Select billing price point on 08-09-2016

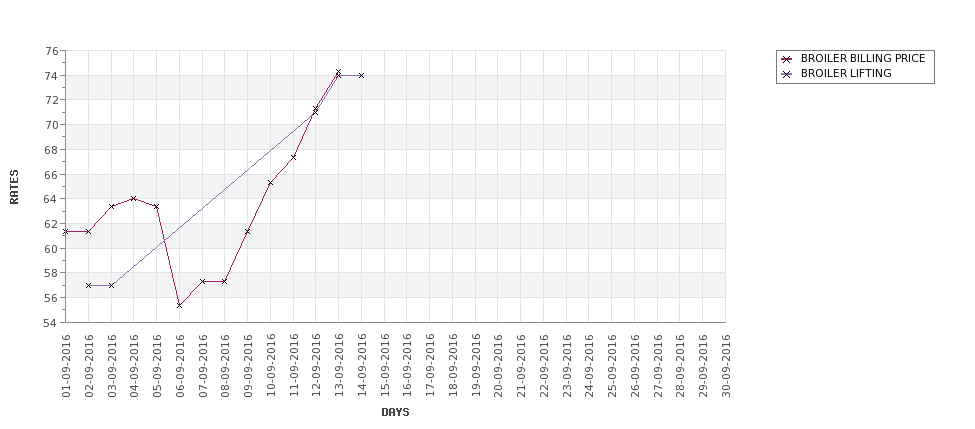[x=224, y=281]
